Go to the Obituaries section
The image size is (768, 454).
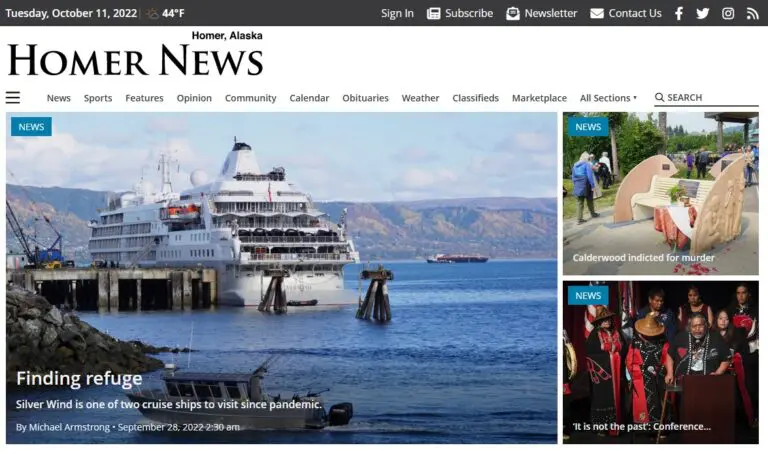[x=365, y=98]
